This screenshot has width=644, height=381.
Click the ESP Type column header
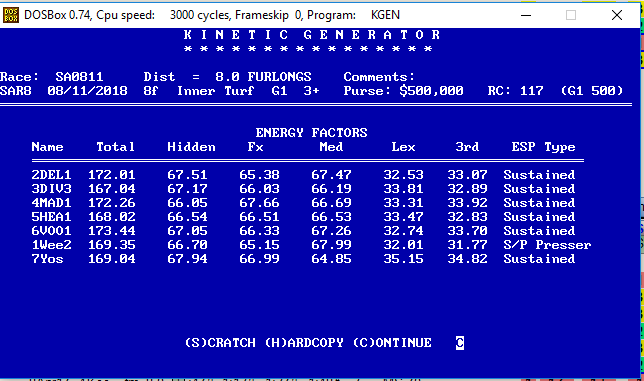coord(543,147)
